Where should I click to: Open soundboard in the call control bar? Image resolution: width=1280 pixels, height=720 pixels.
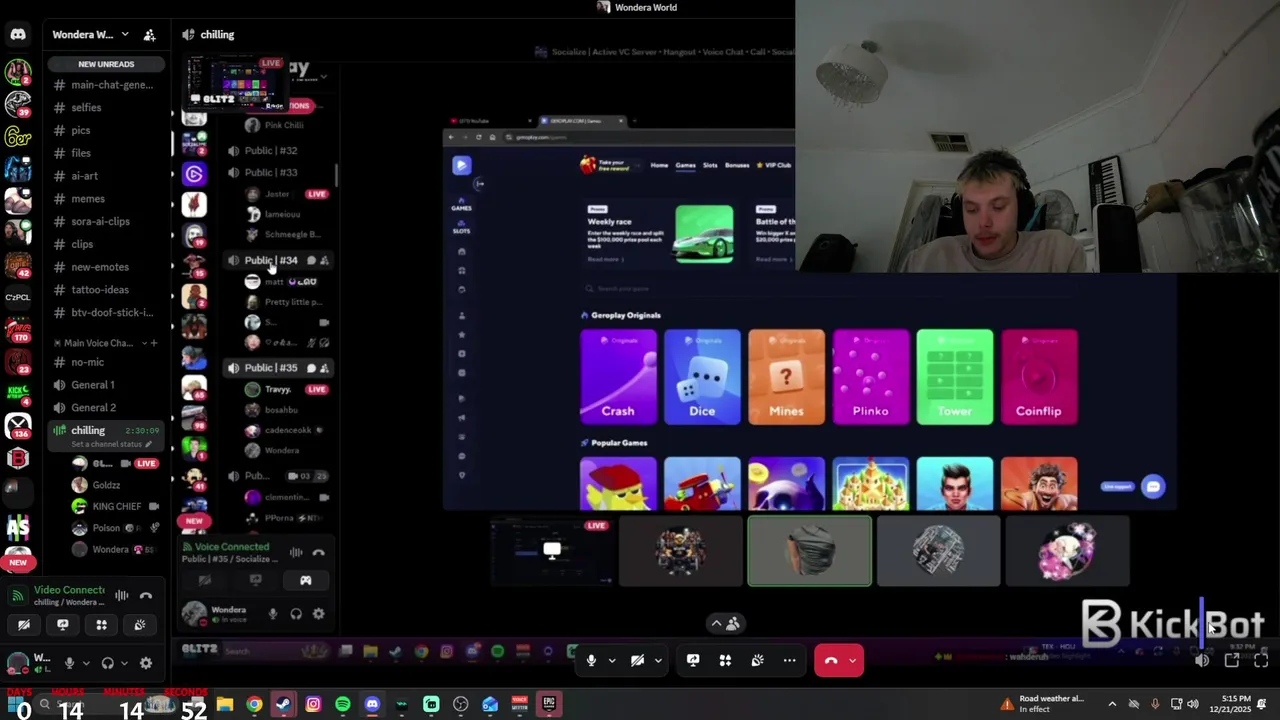(757, 660)
